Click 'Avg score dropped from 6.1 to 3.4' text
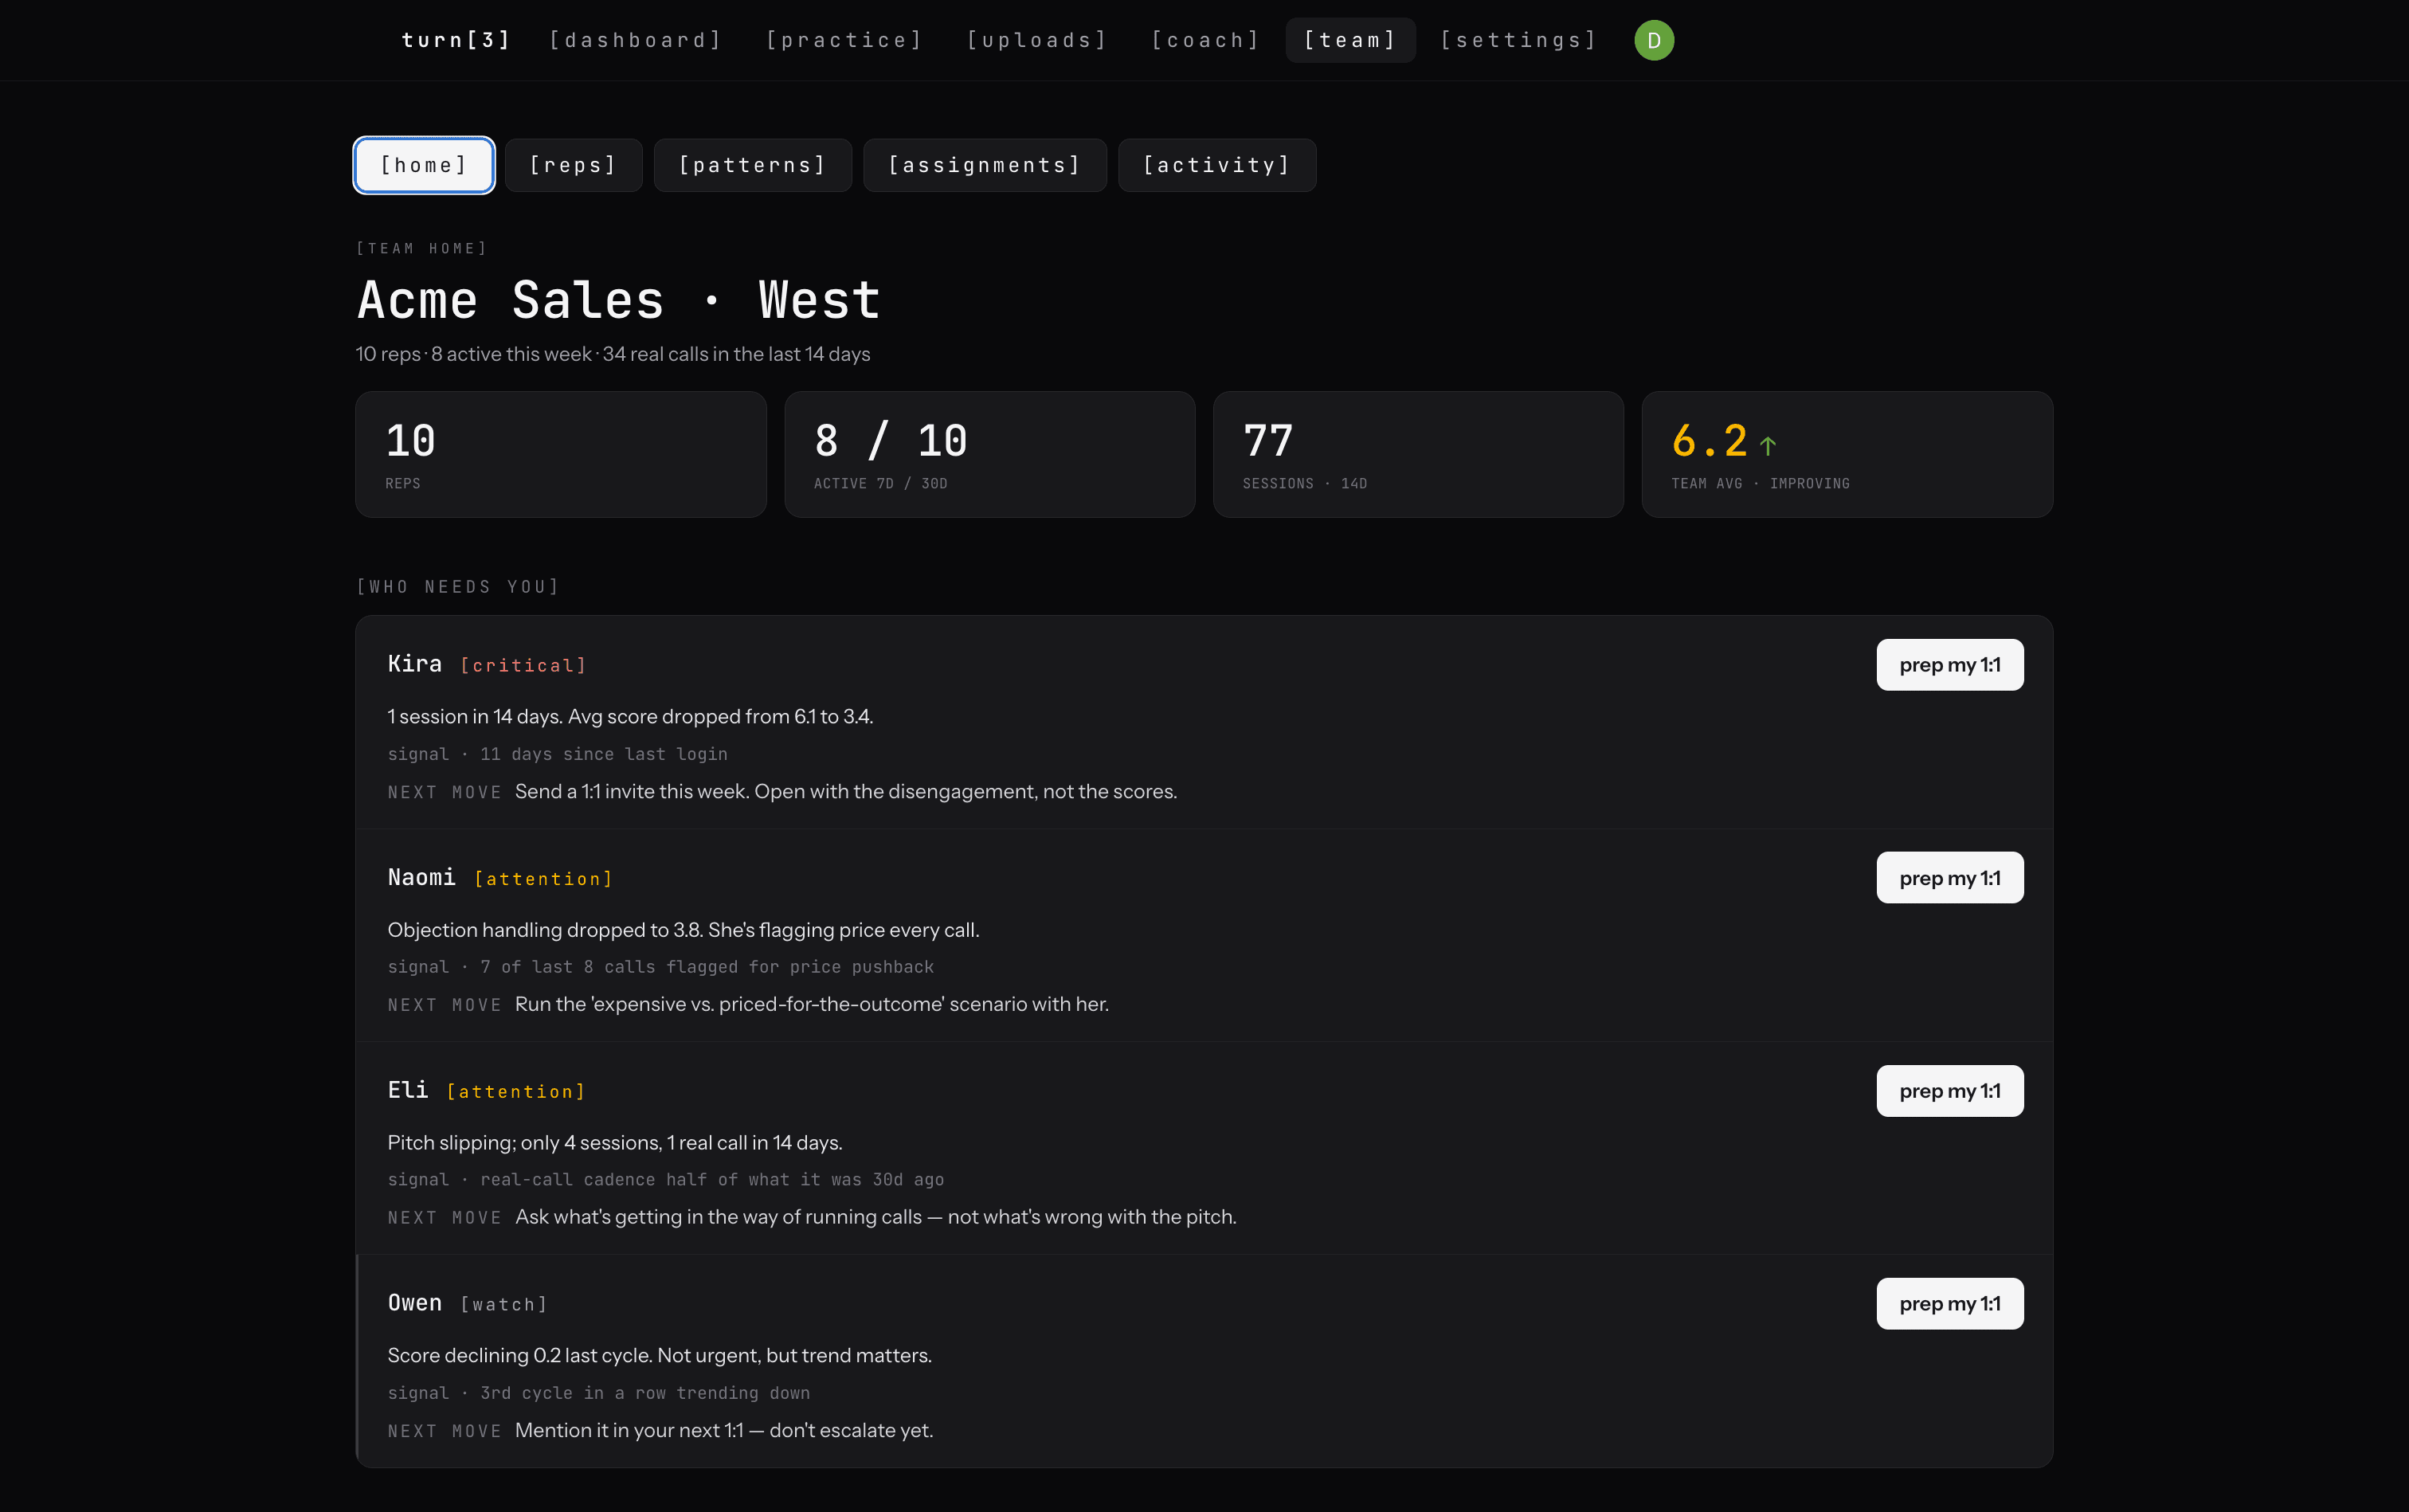2409x1512 pixels. (721, 717)
